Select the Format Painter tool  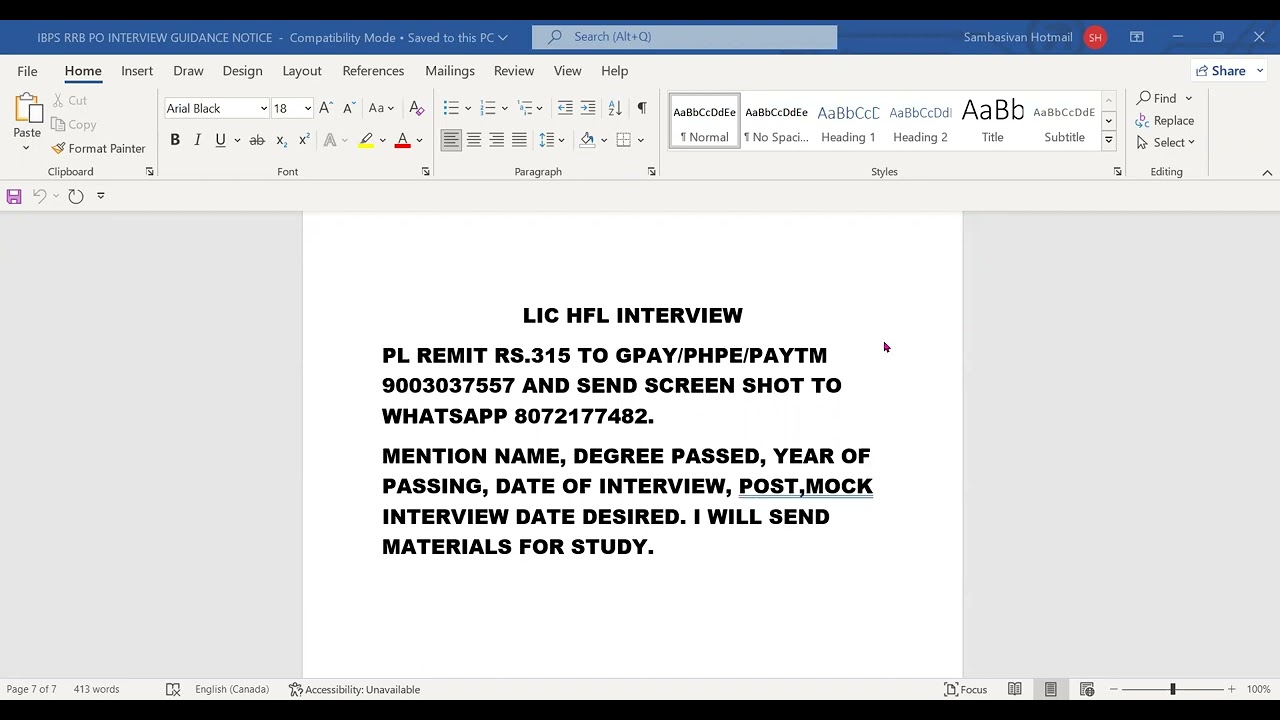[98, 148]
